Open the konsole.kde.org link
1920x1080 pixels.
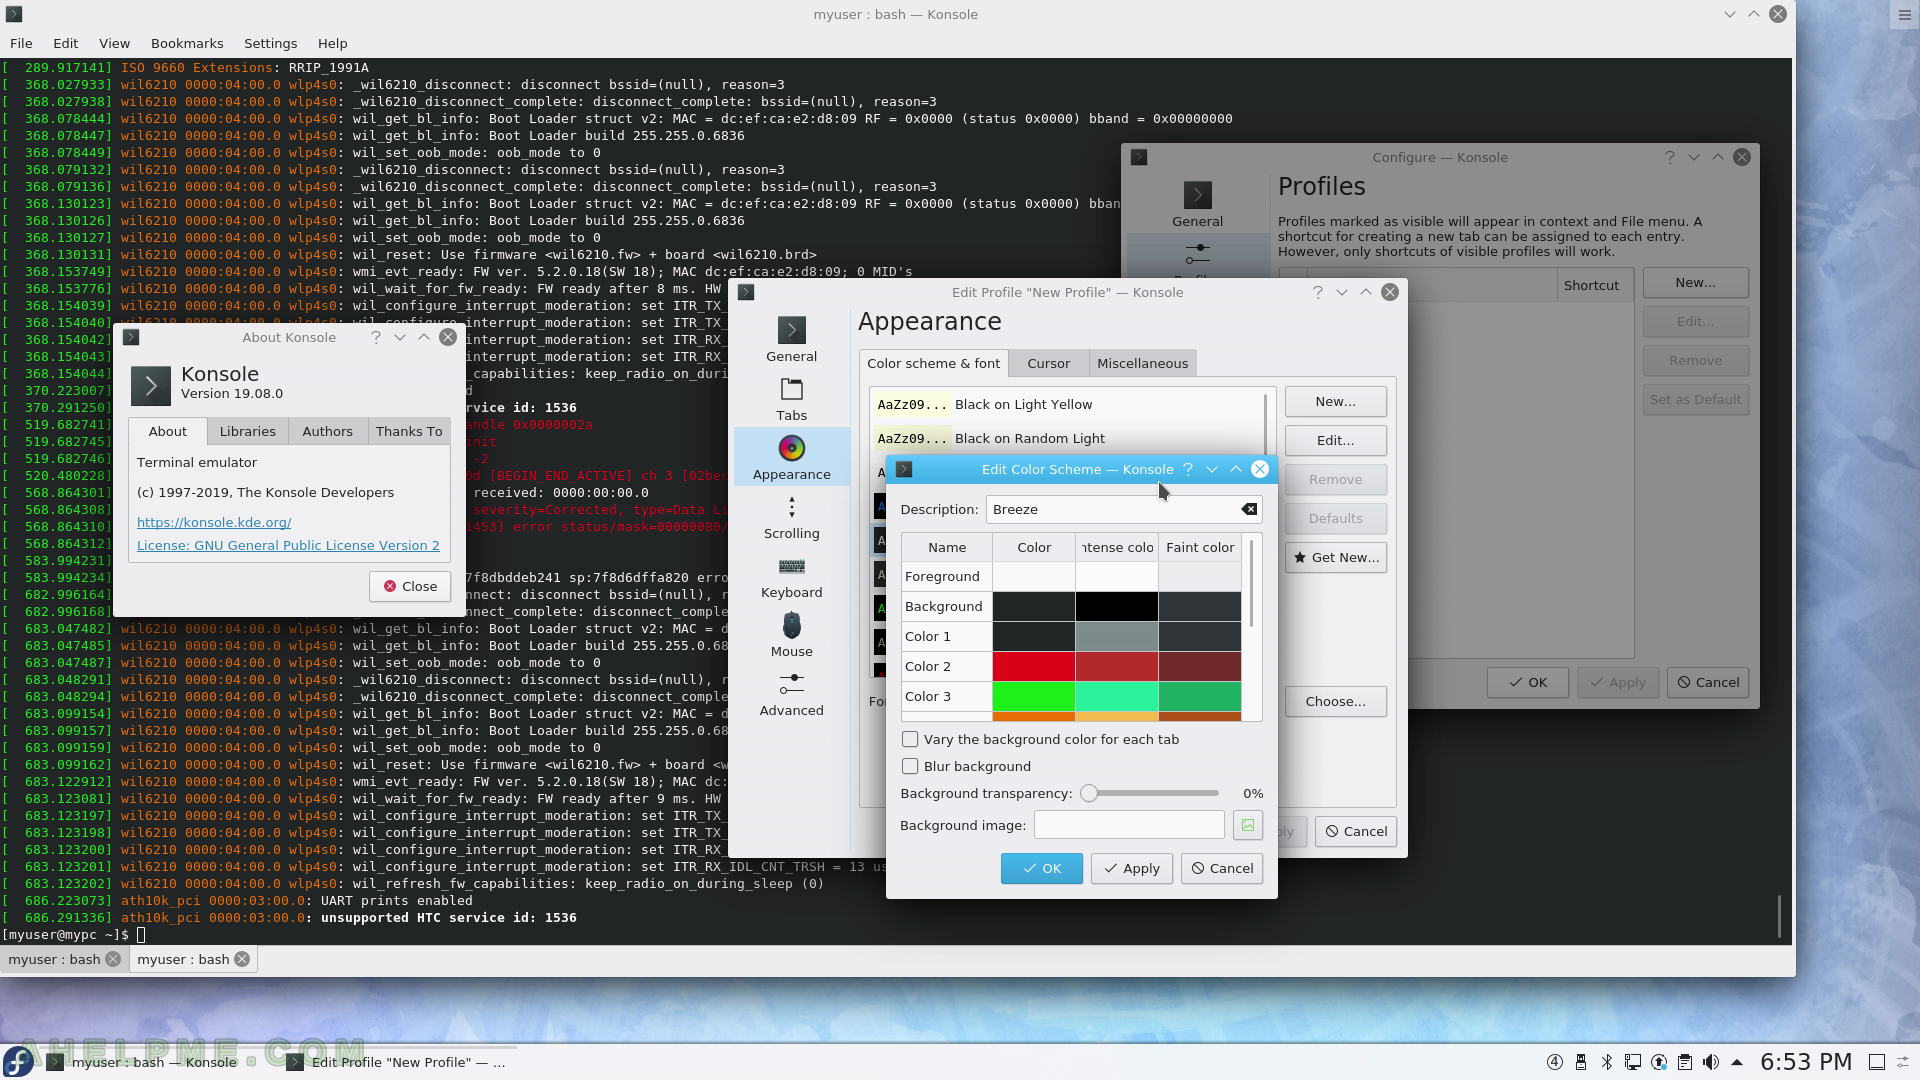pos(214,522)
